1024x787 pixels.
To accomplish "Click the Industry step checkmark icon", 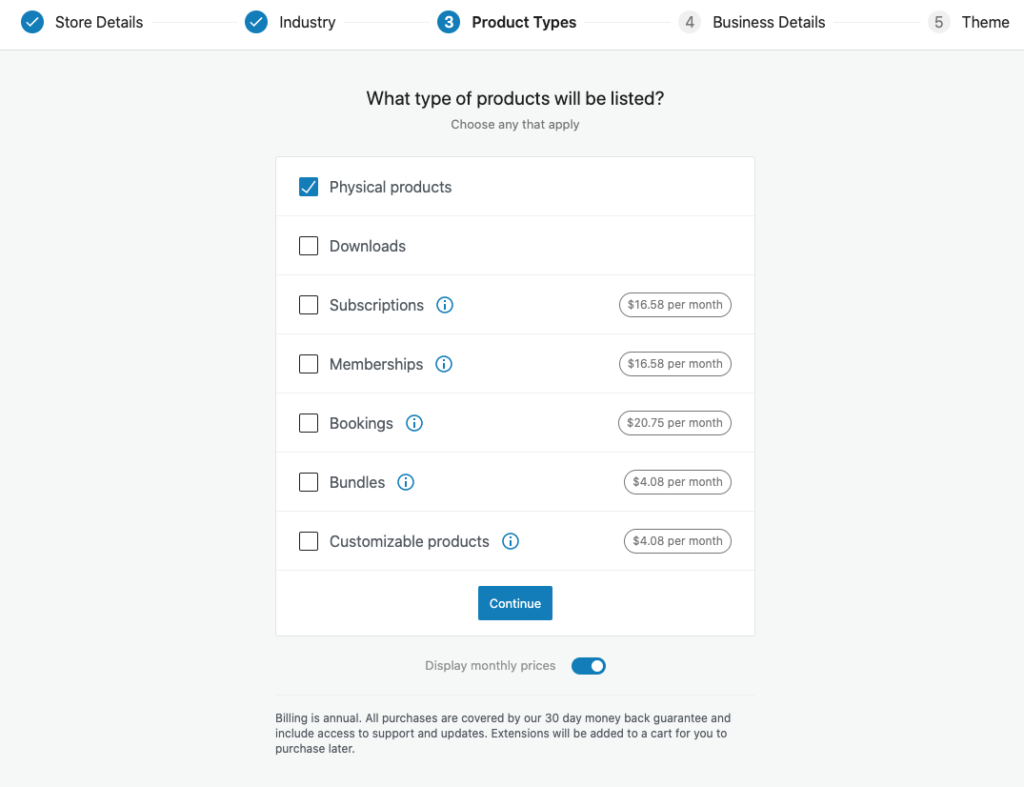I will [x=256, y=22].
